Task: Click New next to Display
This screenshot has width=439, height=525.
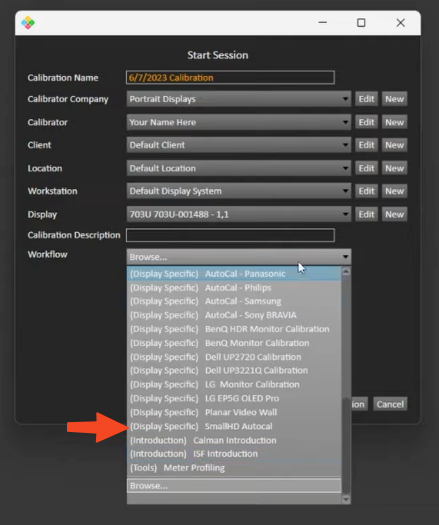Action: [x=394, y=214]
